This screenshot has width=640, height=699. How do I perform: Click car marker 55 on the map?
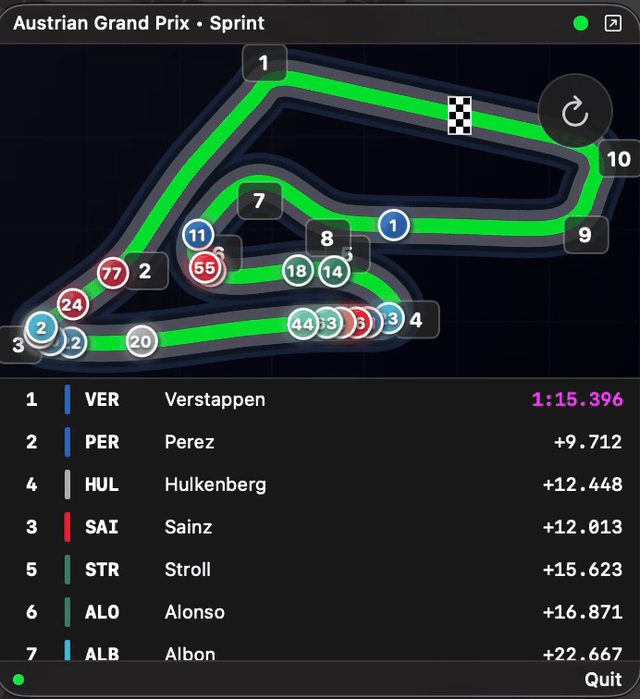(205, 268)
